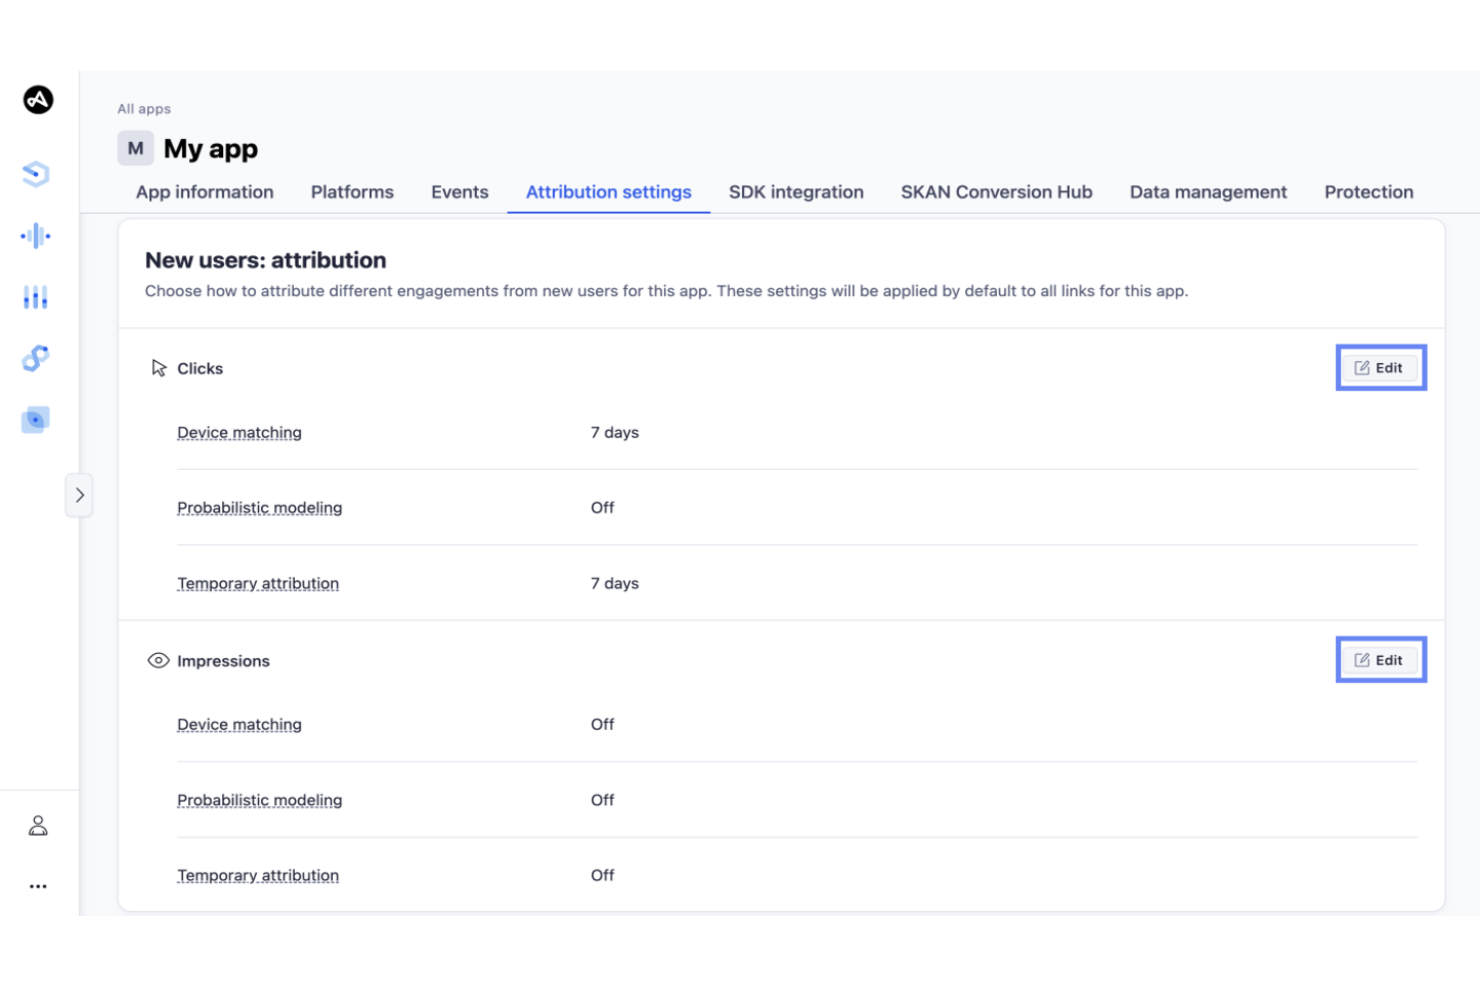1480x987 pixels.
Task: Go to the Protection tab
Action: [x=1369, y=192]
